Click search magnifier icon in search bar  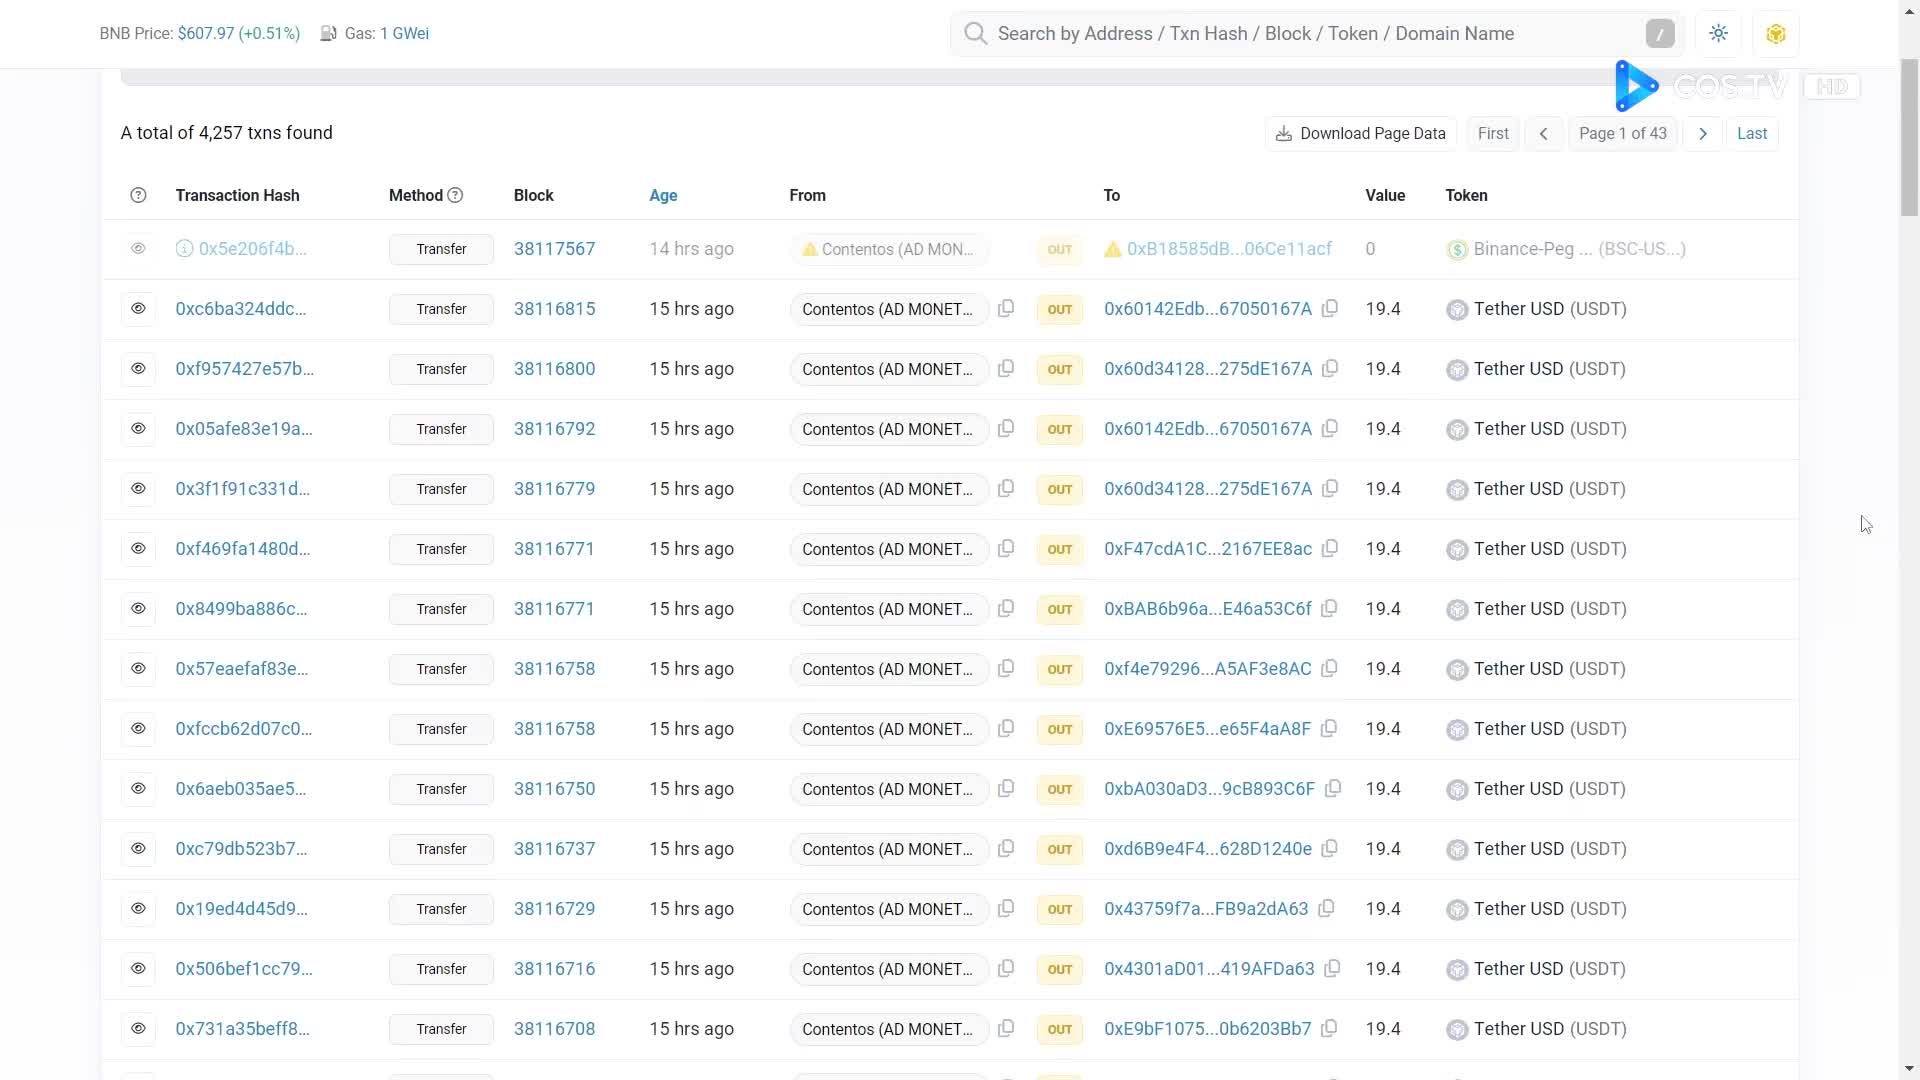click(975, 34)
